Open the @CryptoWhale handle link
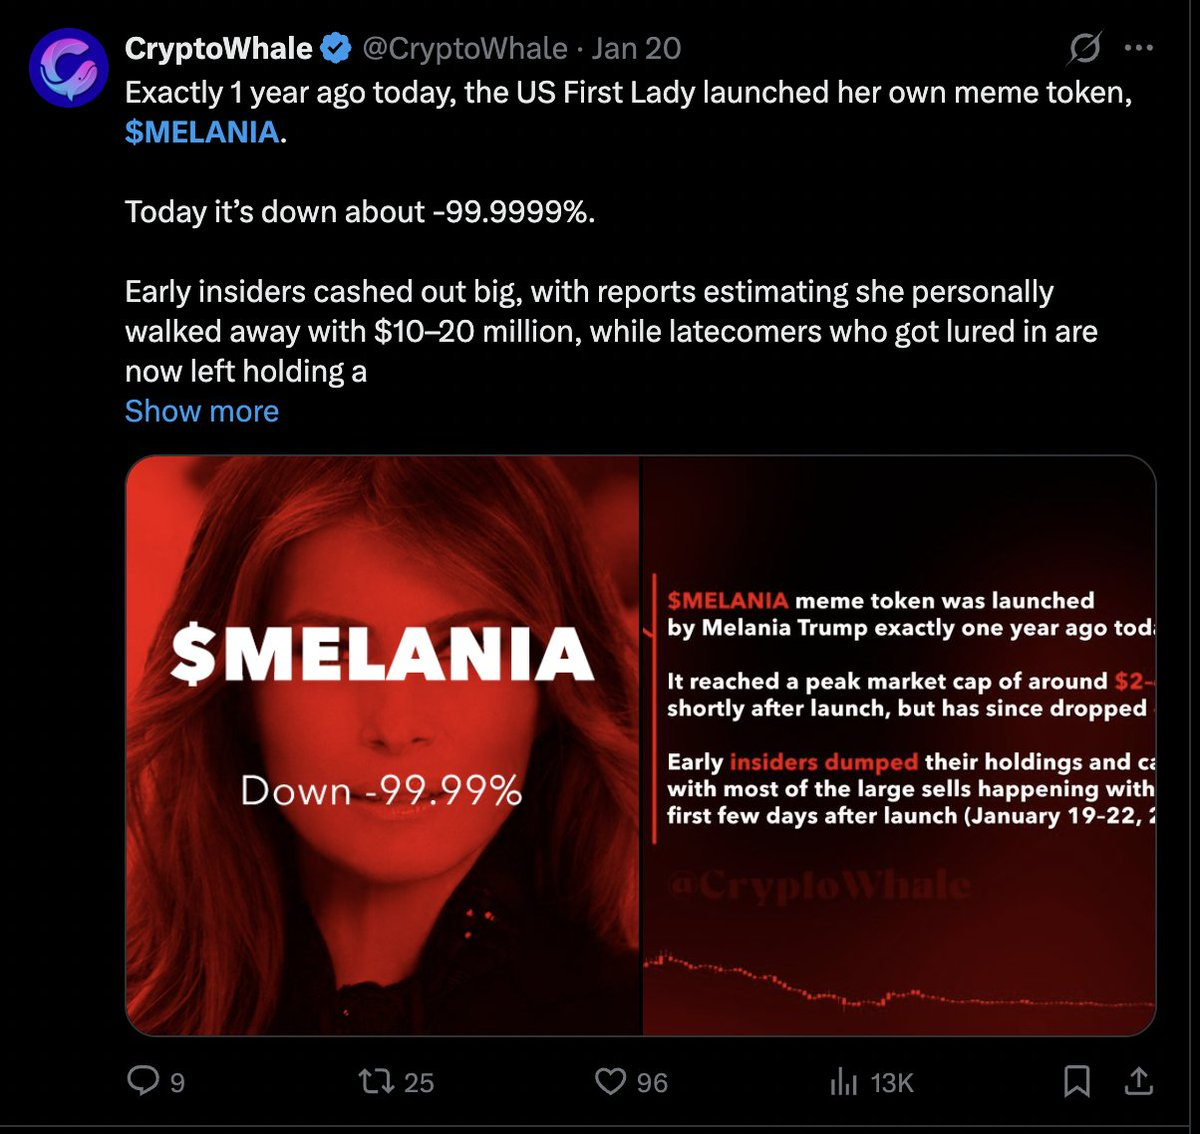The height and width of the screenshot is (1134, 1200). tap(464, 48)
